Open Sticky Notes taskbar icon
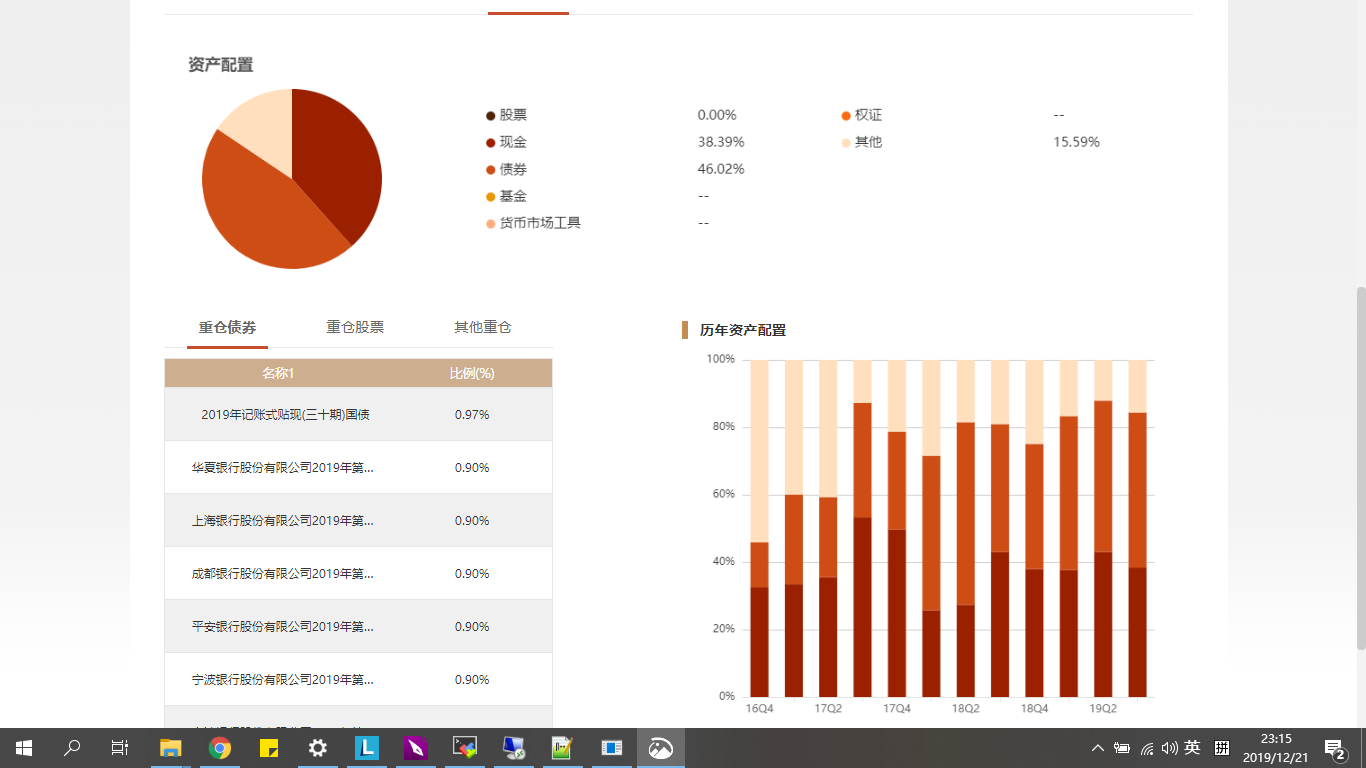Image resolution: width=1366 pixels, height=768 pixels. [x=269, y=748]
